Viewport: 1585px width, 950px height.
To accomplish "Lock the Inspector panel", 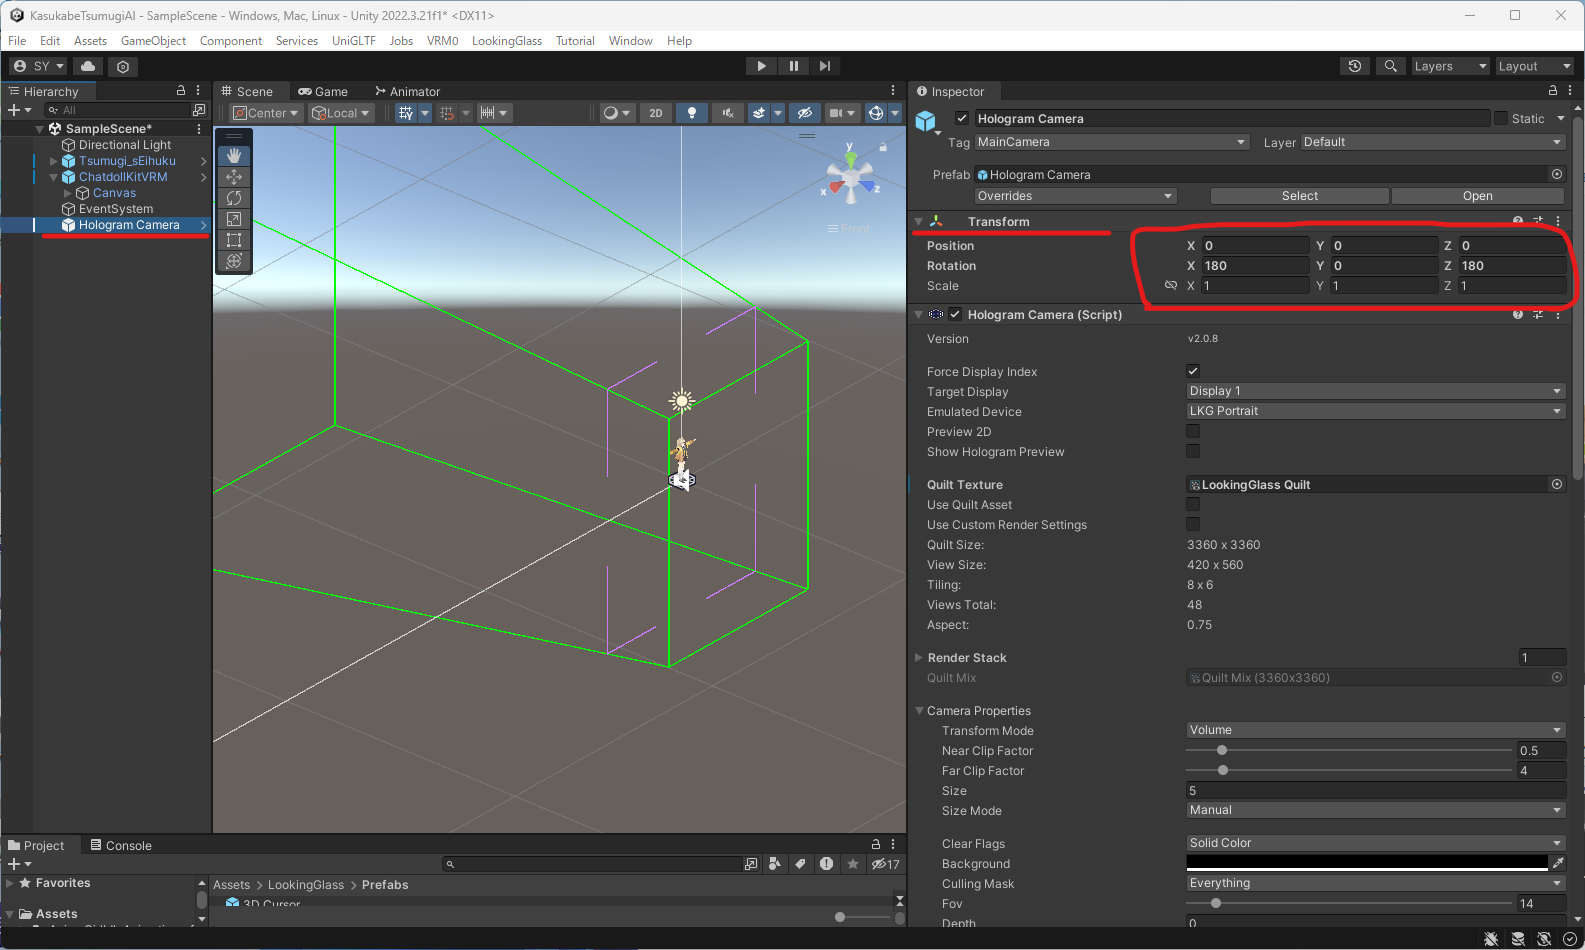I will click(x=1552, y=91).
